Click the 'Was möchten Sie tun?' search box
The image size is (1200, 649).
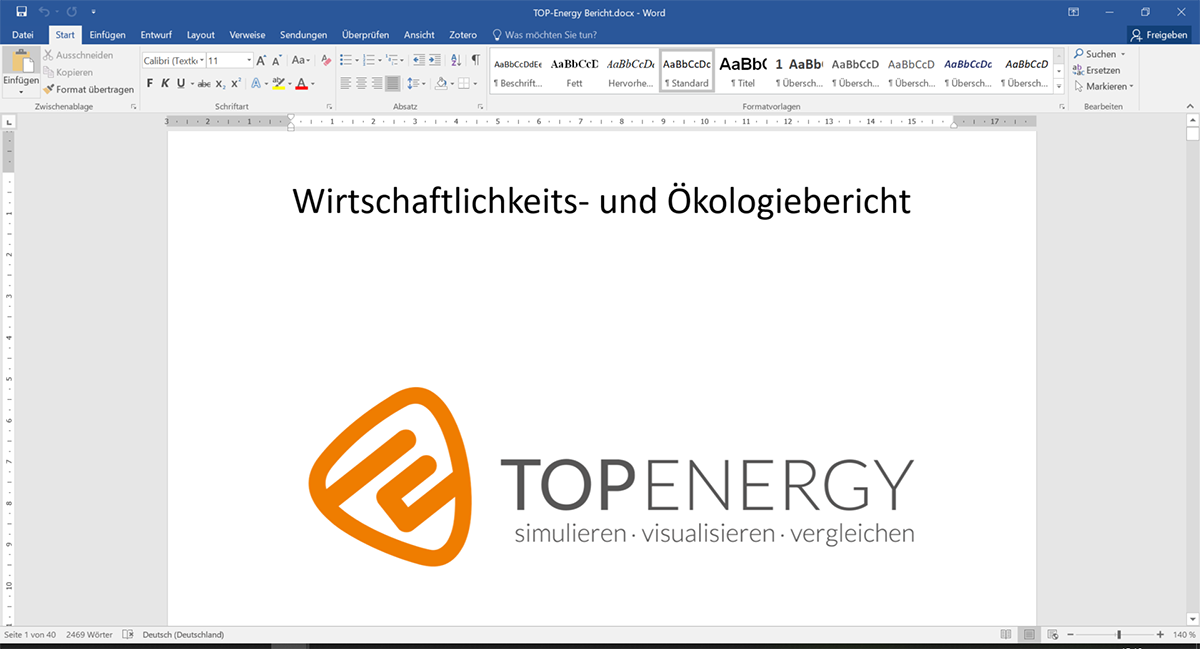[x=545, y=35]
